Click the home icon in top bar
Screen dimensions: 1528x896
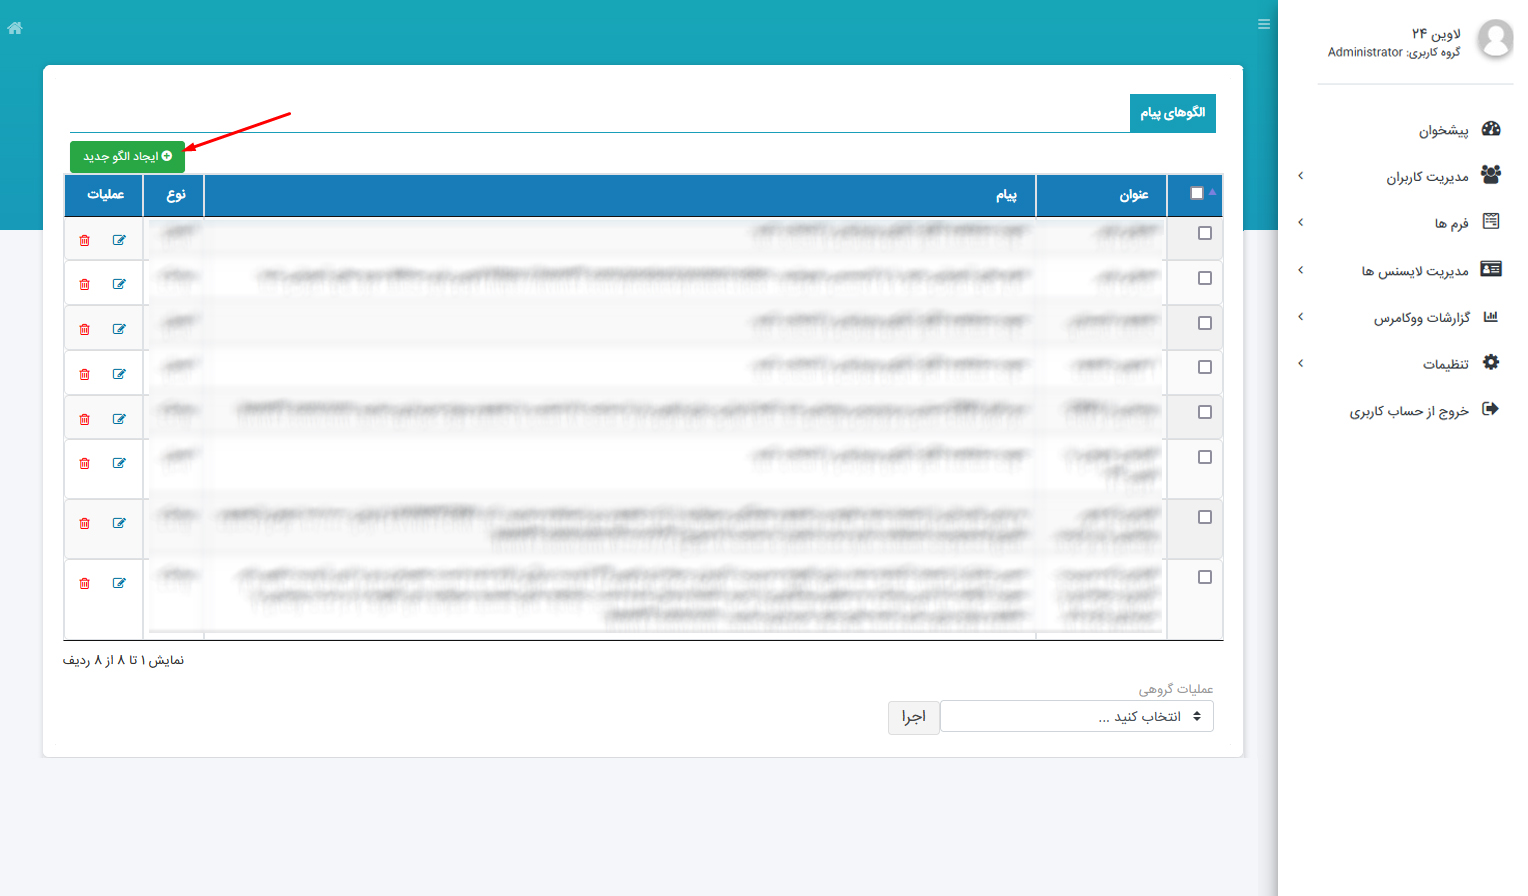coord(15,28)
